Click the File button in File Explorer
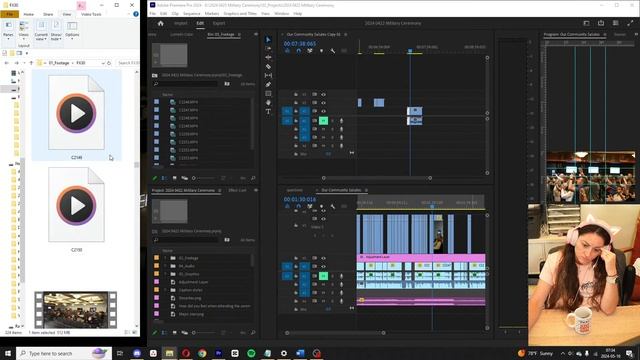640x360 pixels. point(9,14)
